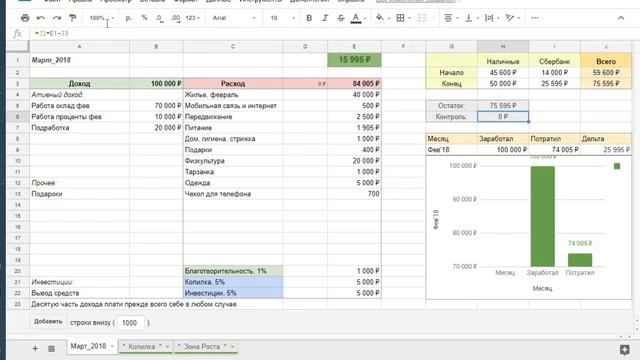Open the font size 10 dropdown
This screenshot has height=360, width=640.
coord(282,18)
